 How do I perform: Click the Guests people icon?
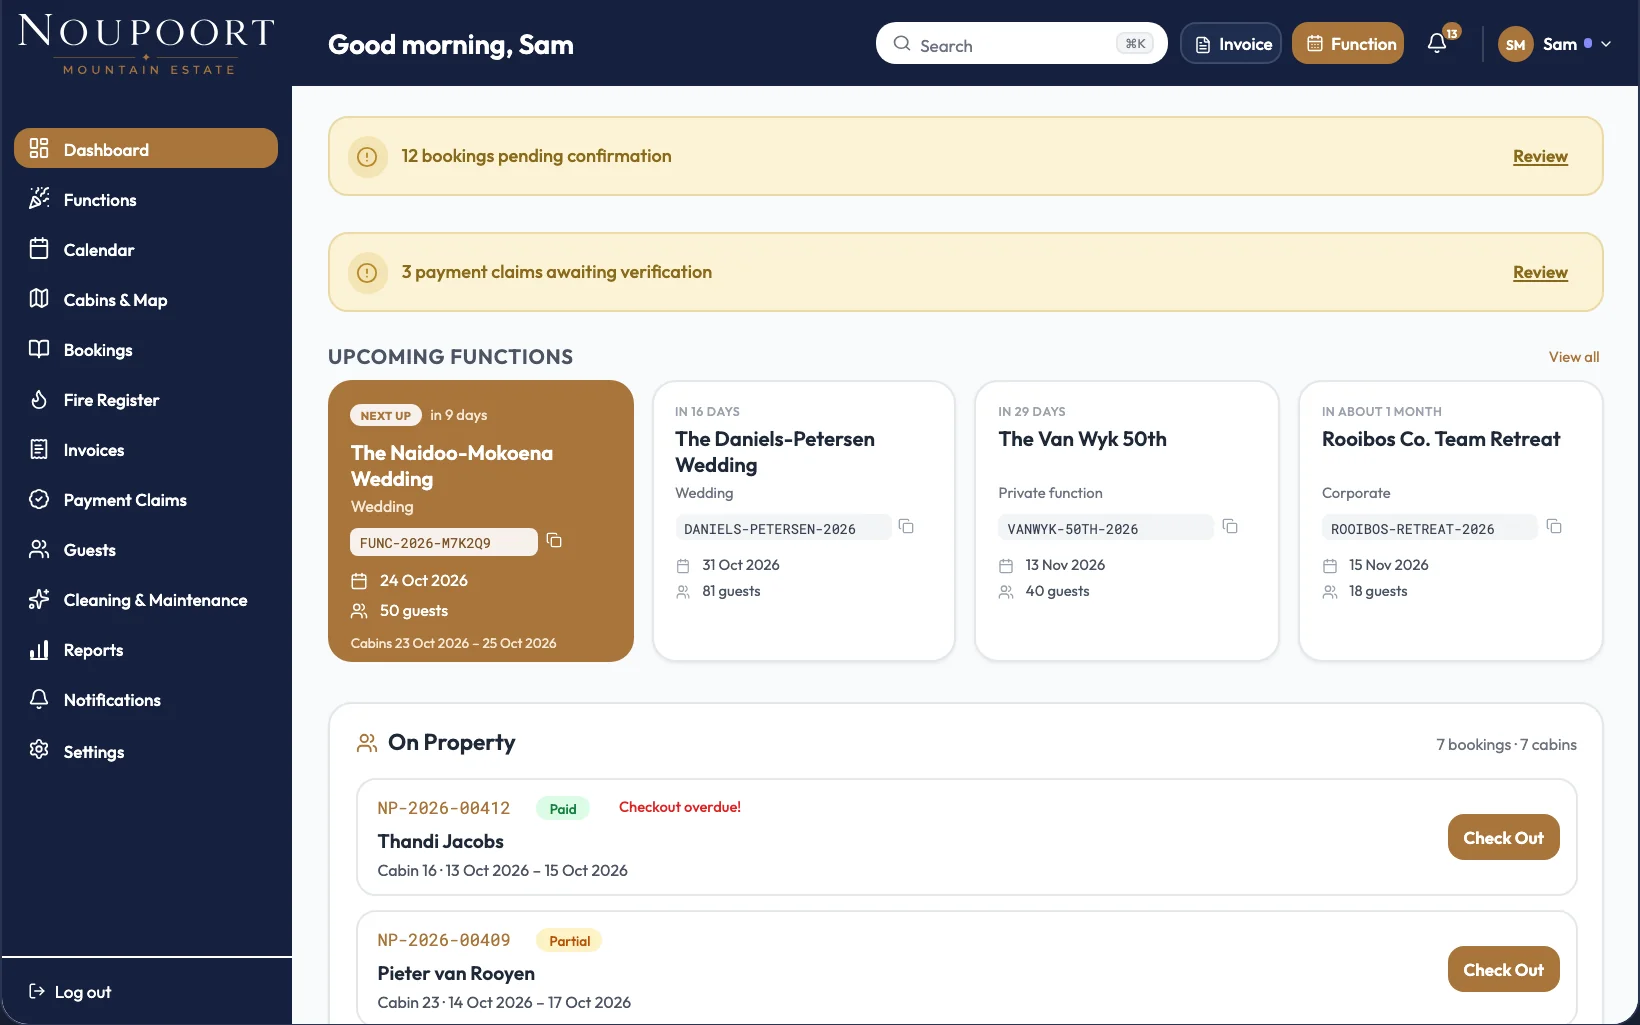point(39,549)
